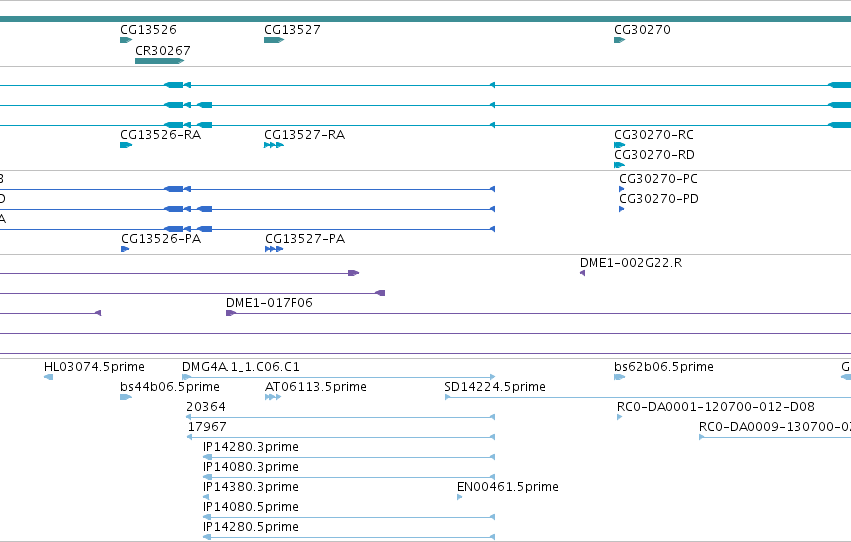
Task: Click the CR30267 gene label
Action: coord(163,51)
